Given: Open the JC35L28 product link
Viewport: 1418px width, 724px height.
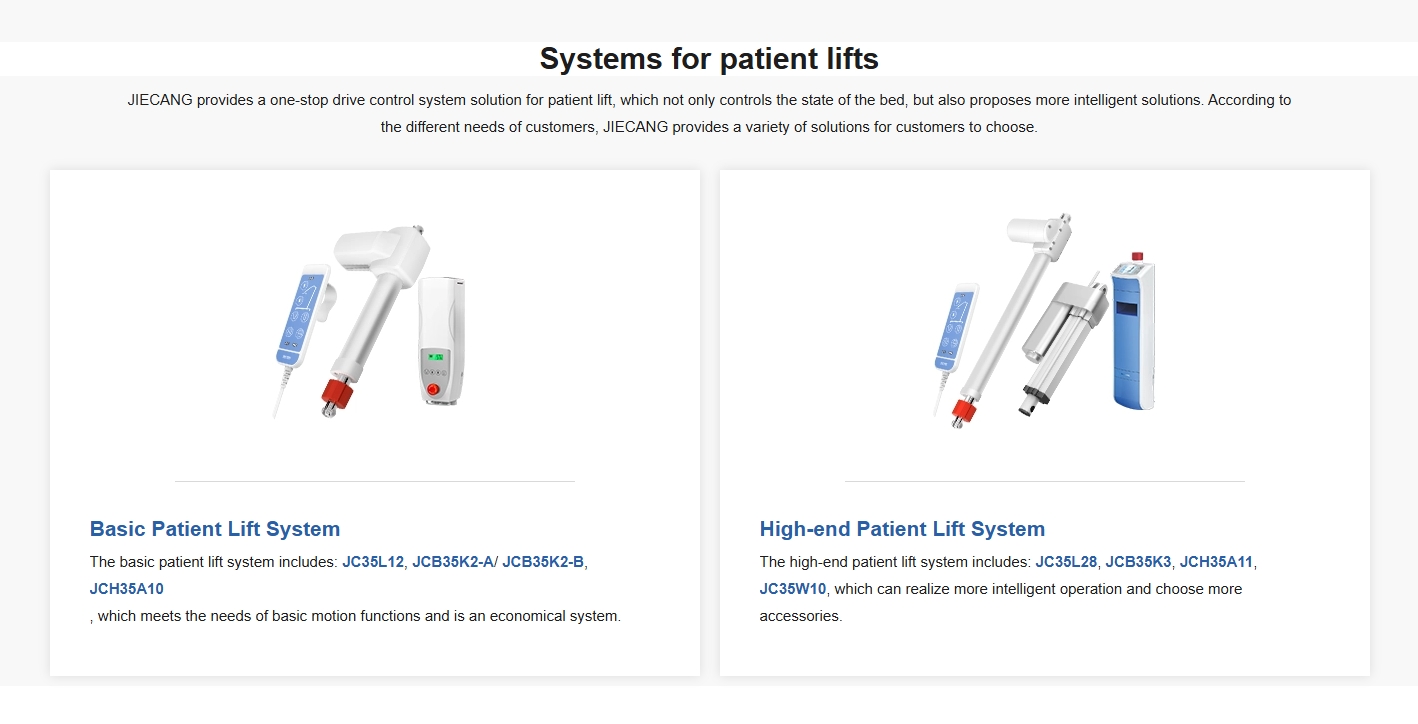Looking at the screenshot, I should 1066,562.
